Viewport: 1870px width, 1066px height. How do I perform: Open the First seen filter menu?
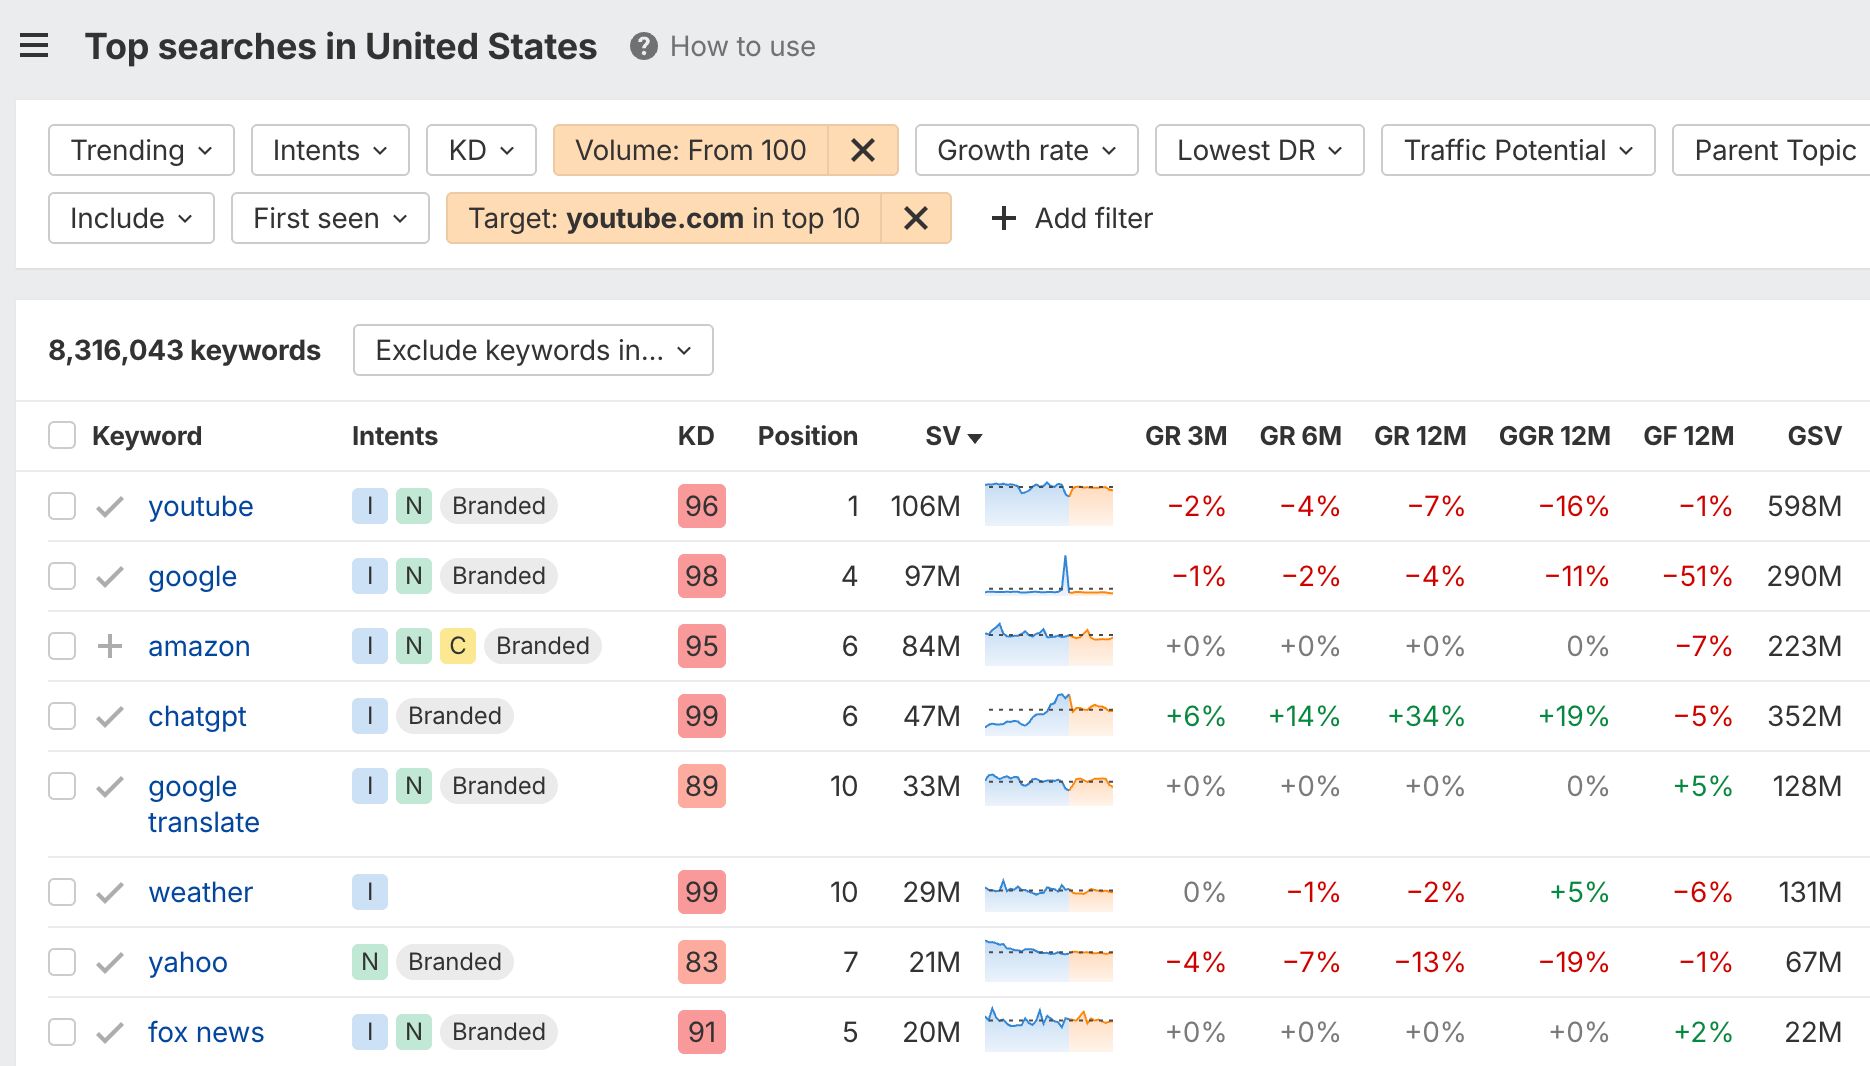point(328,218)
